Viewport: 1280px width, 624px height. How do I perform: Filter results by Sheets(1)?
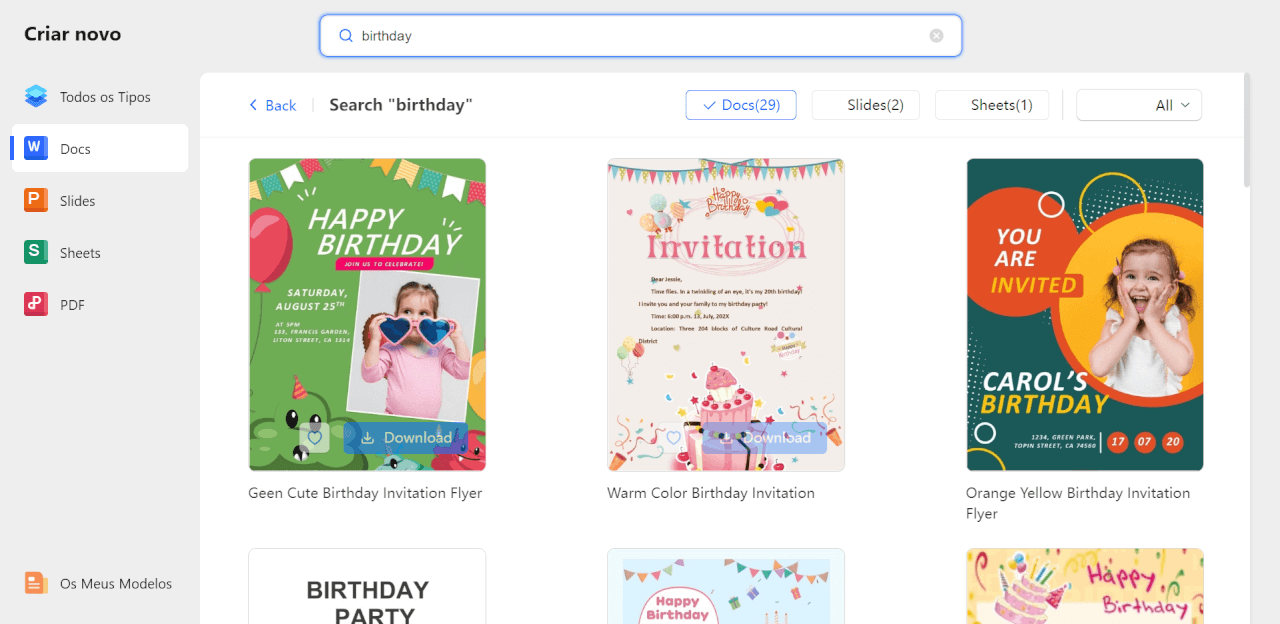point(992,105)
